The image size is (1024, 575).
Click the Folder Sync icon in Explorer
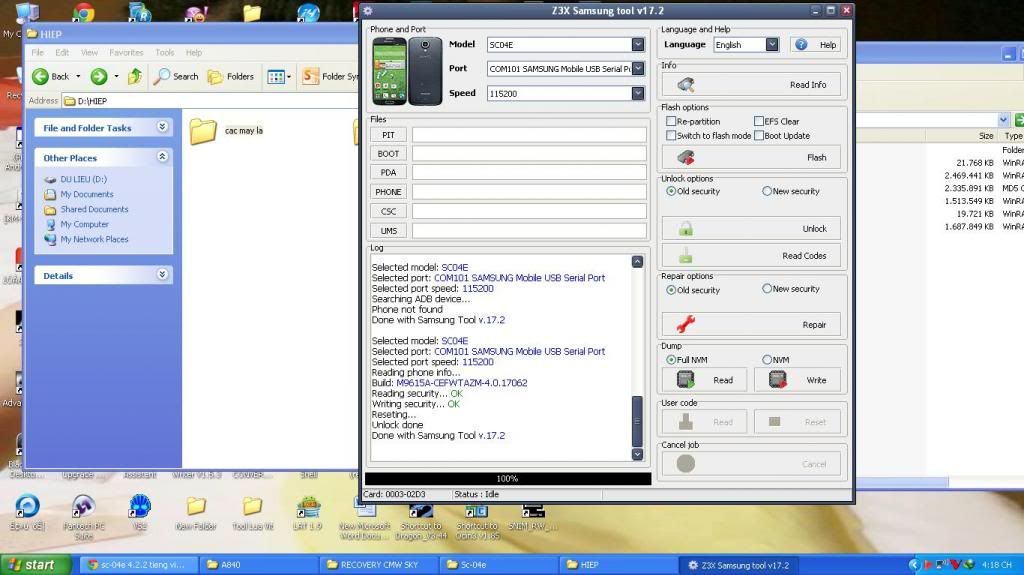click(311, 76)
